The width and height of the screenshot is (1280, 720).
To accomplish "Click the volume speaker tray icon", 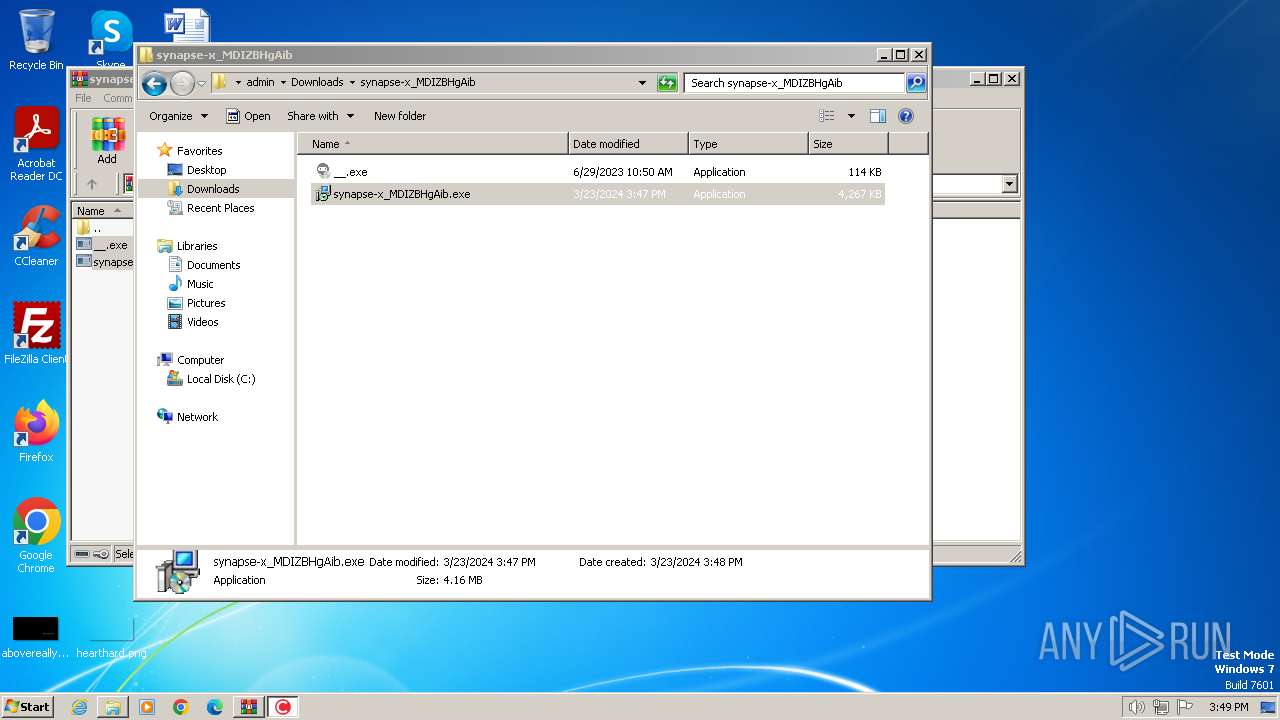I will tap(1136, 707).
